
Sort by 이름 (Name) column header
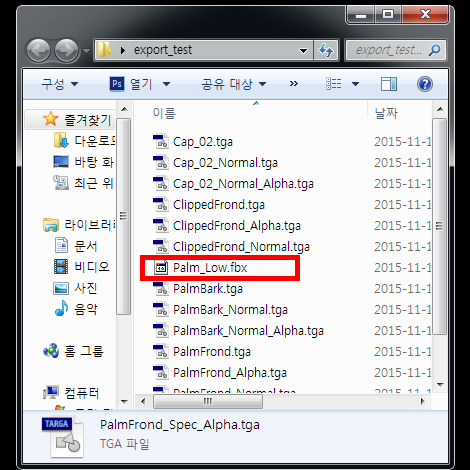click(x=164, y=113)
